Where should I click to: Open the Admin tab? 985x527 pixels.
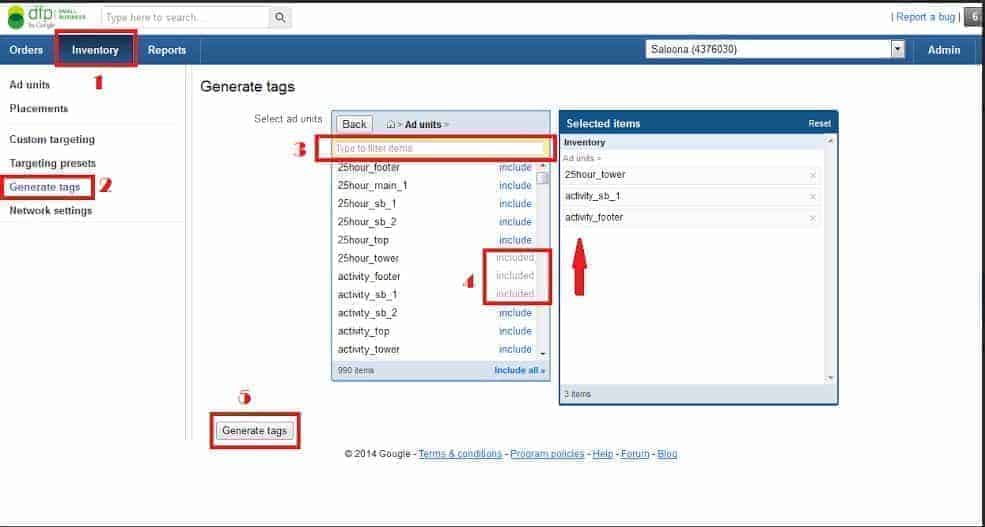pos(944,50)
